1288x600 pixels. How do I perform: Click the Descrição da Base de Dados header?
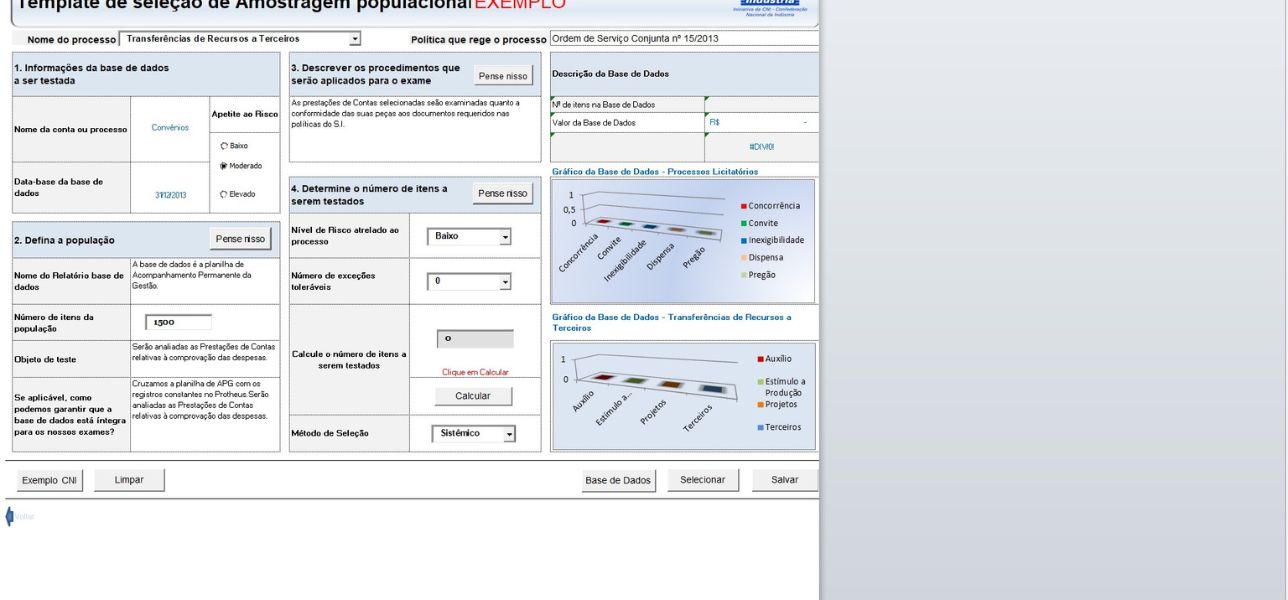[610, 73]
